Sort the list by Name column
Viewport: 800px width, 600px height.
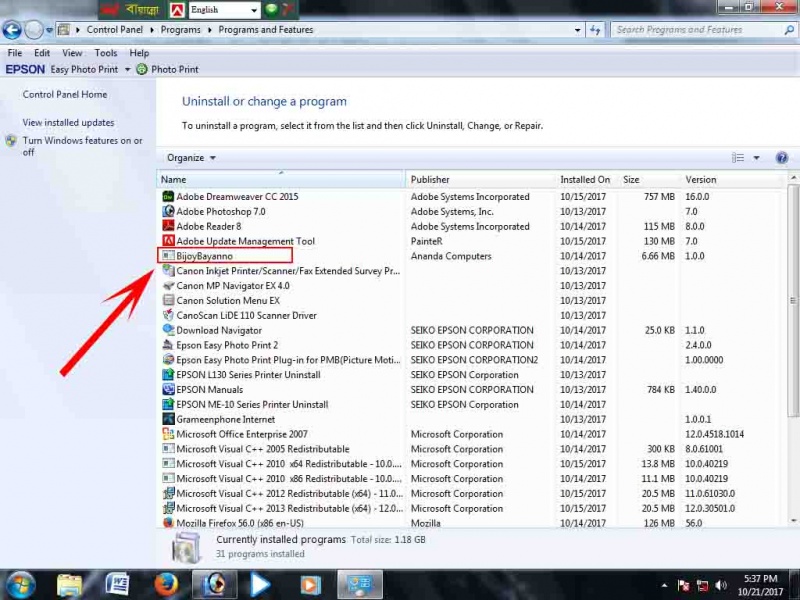[x=281, y=180]
